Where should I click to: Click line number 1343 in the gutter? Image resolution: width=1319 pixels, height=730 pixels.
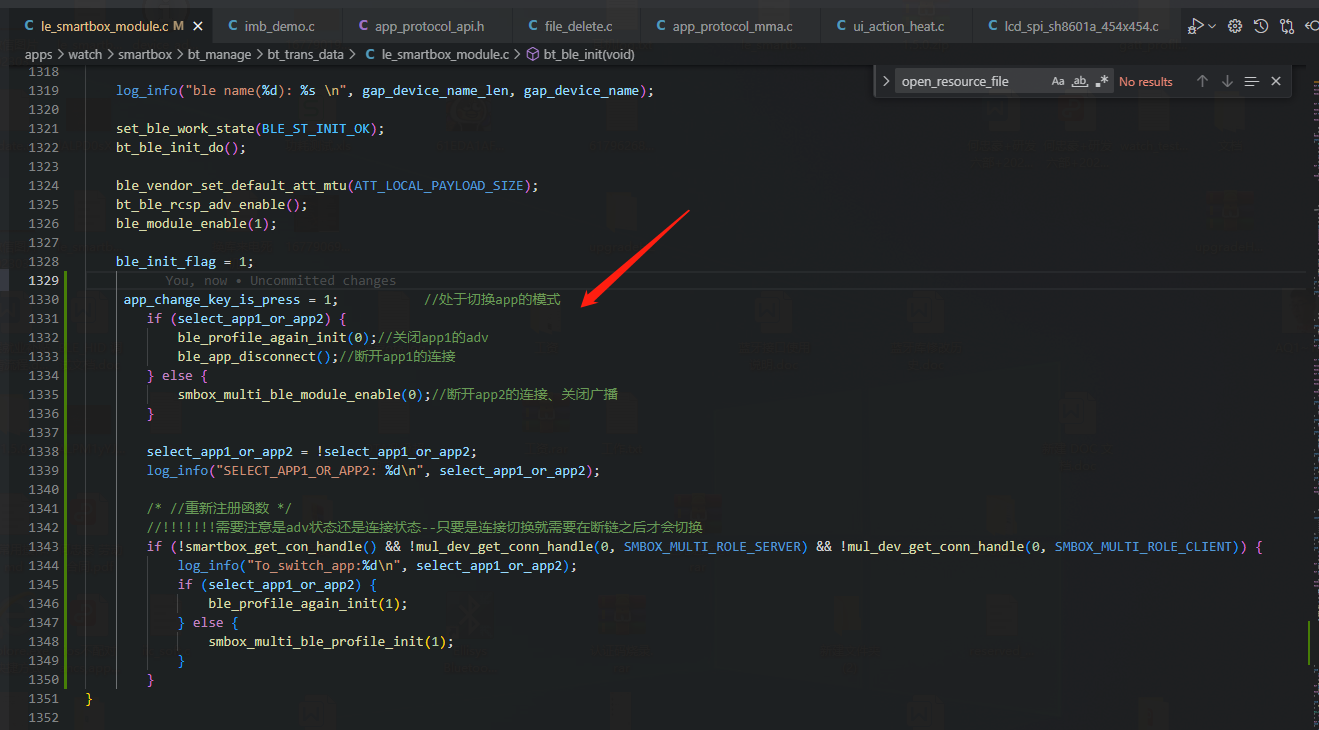(x=43, y=547)
